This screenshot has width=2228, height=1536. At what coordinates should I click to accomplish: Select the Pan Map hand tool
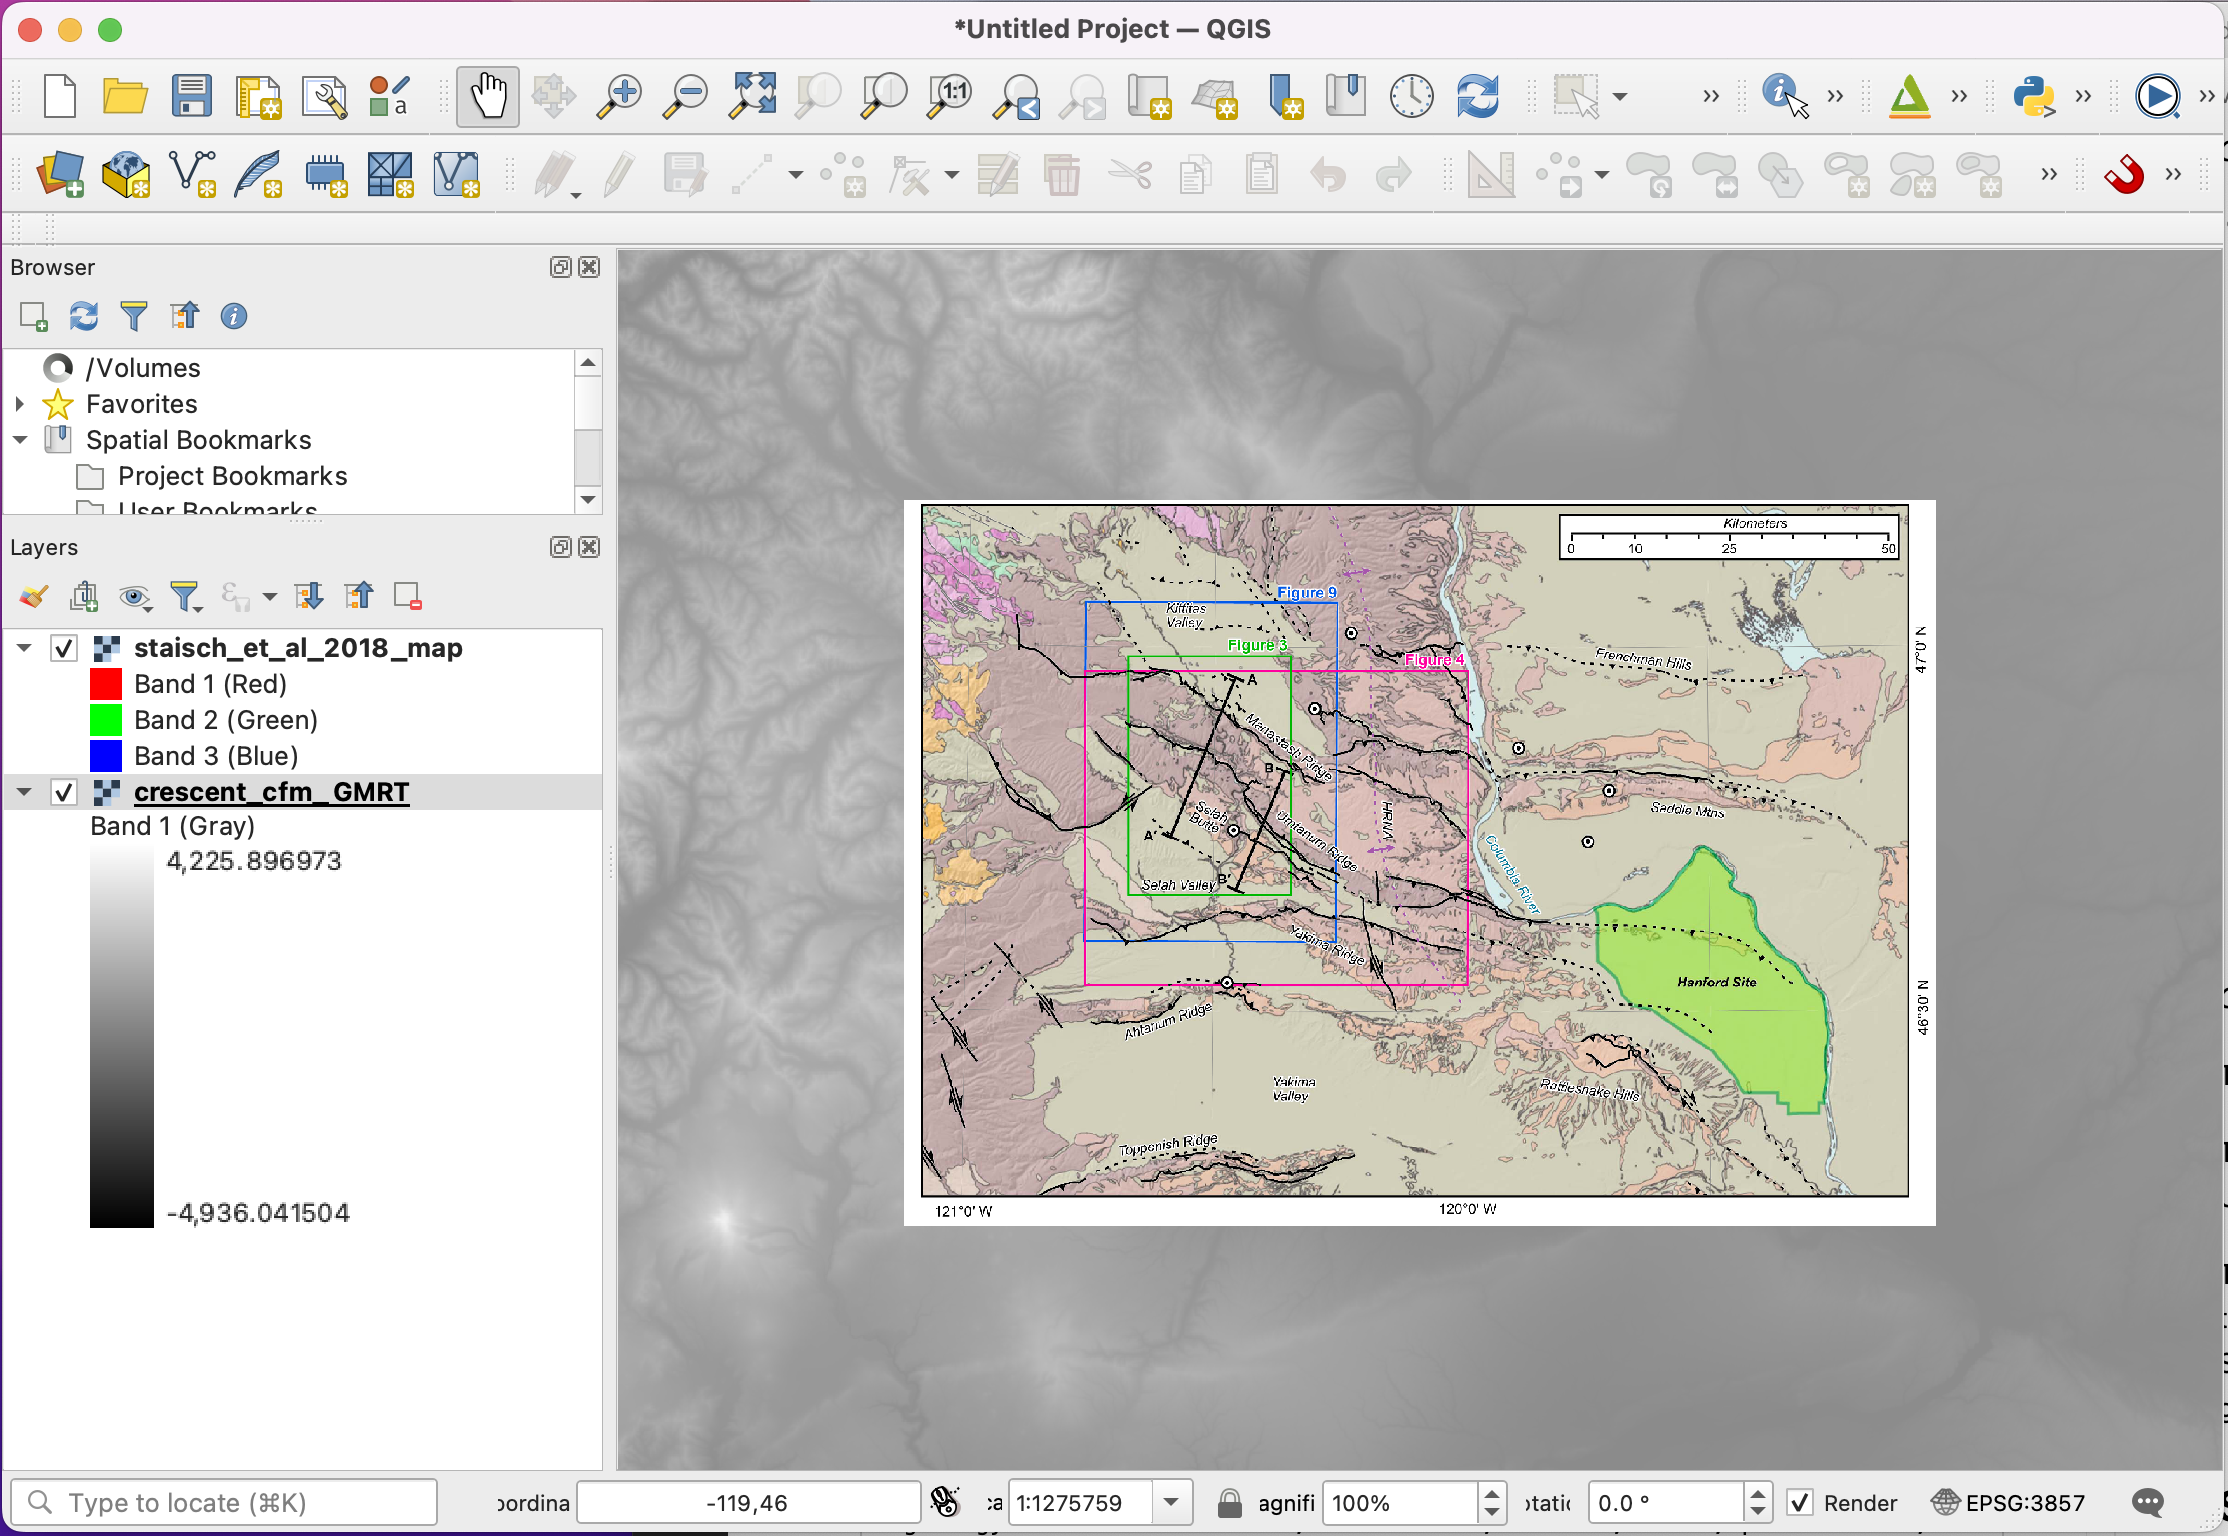[488, 97]
